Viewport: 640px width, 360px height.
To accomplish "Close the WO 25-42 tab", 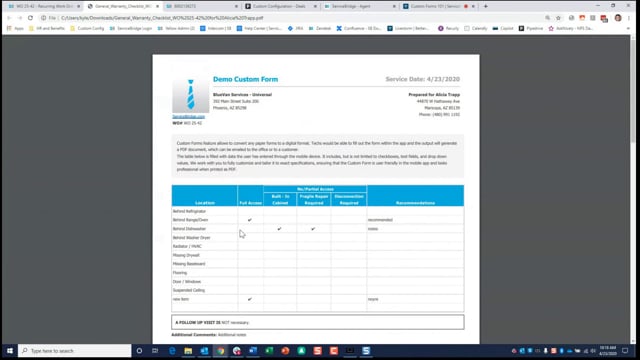I will pos(79,7).
